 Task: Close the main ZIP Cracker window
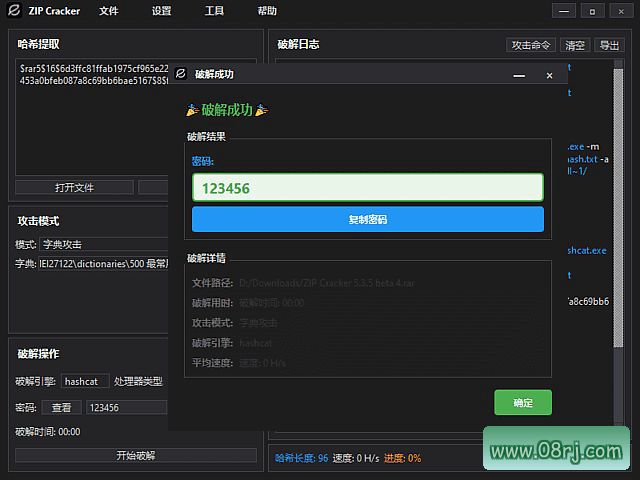(621, 11)
